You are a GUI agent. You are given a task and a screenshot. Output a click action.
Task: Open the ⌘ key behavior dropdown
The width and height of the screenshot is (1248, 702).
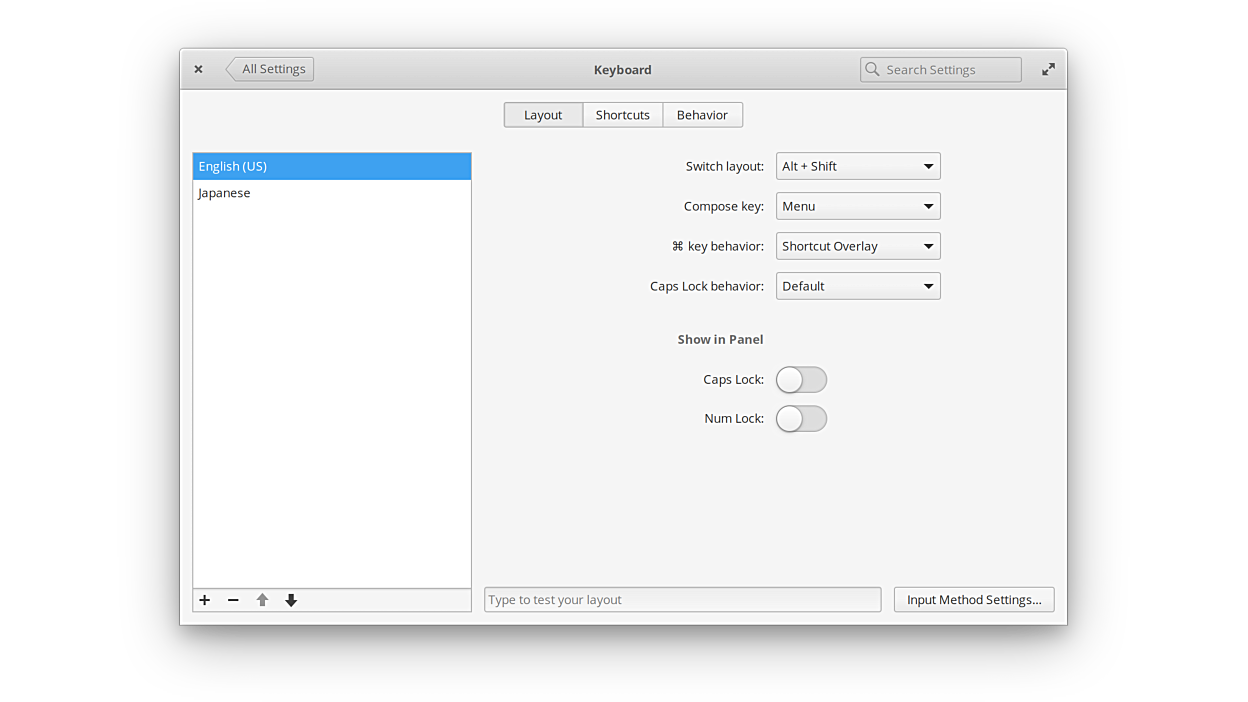pyautogui.click(x=858, y=246)
